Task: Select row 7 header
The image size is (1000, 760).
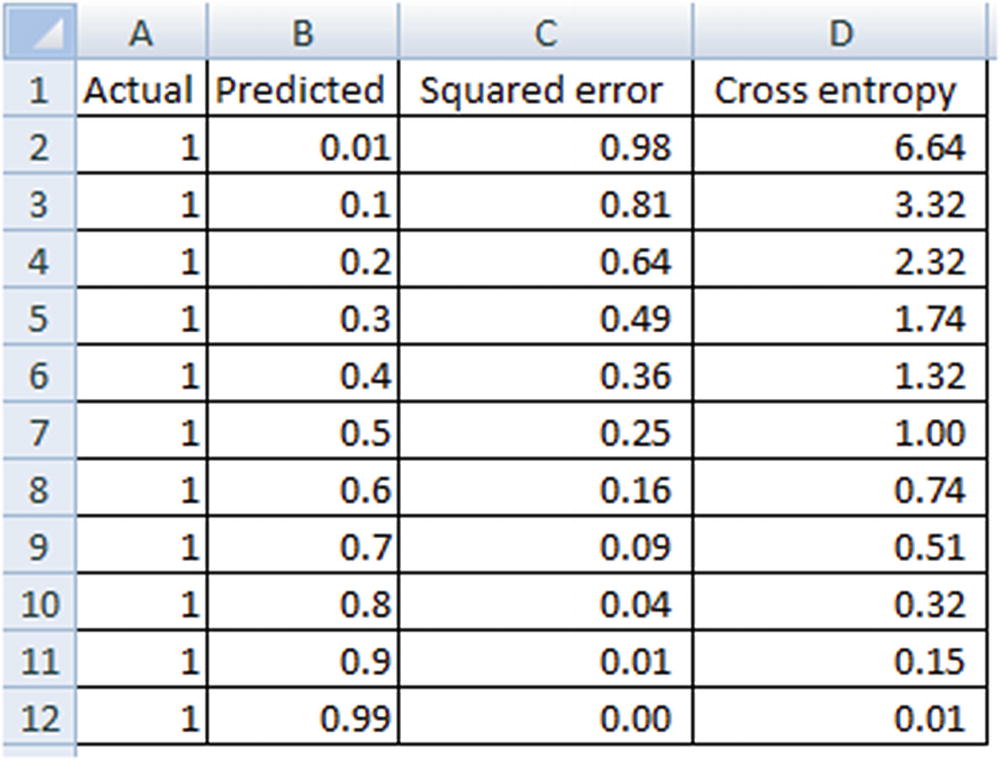Action: tap(38, 433)
